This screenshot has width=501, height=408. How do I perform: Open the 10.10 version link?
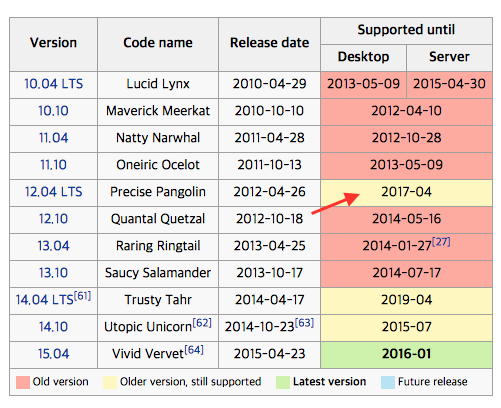pos(53,111)
